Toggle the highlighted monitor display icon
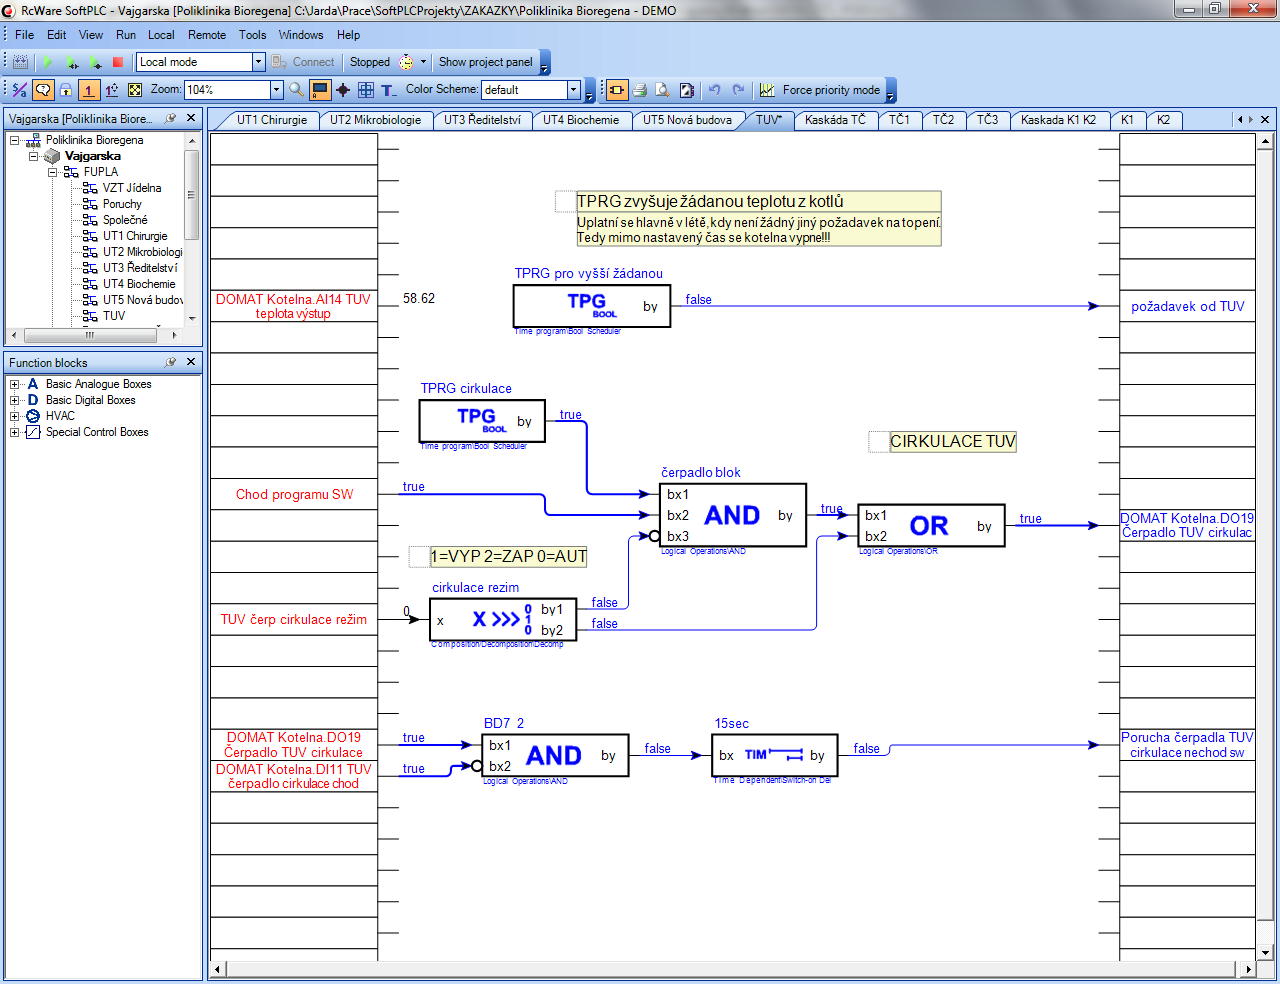 coord(320,90)
